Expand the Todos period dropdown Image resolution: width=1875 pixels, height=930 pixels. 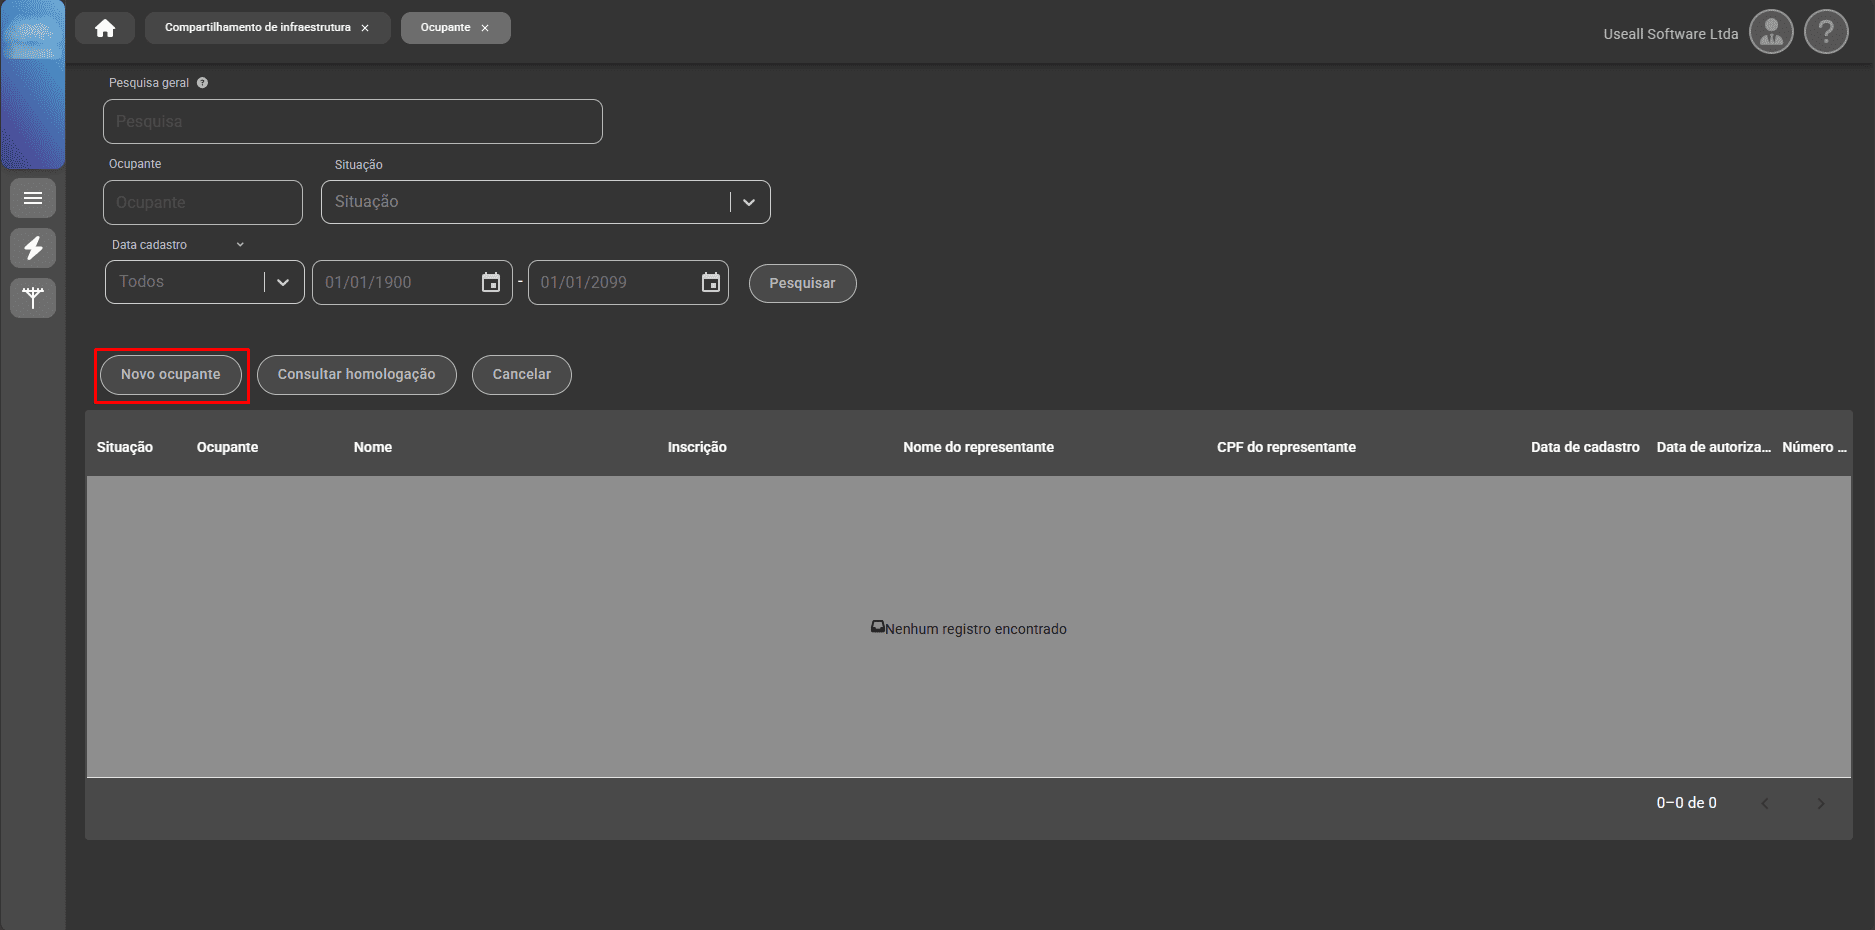283,283
